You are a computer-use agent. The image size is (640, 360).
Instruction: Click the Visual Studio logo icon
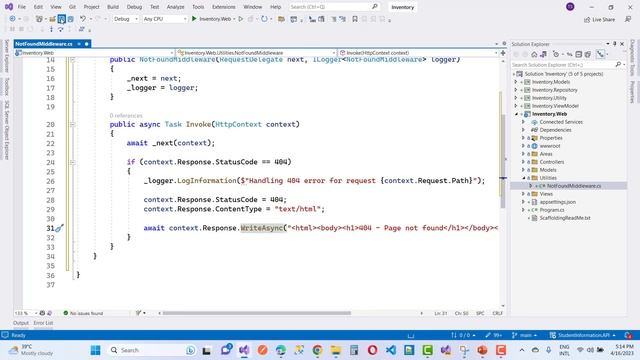[9, 7]
